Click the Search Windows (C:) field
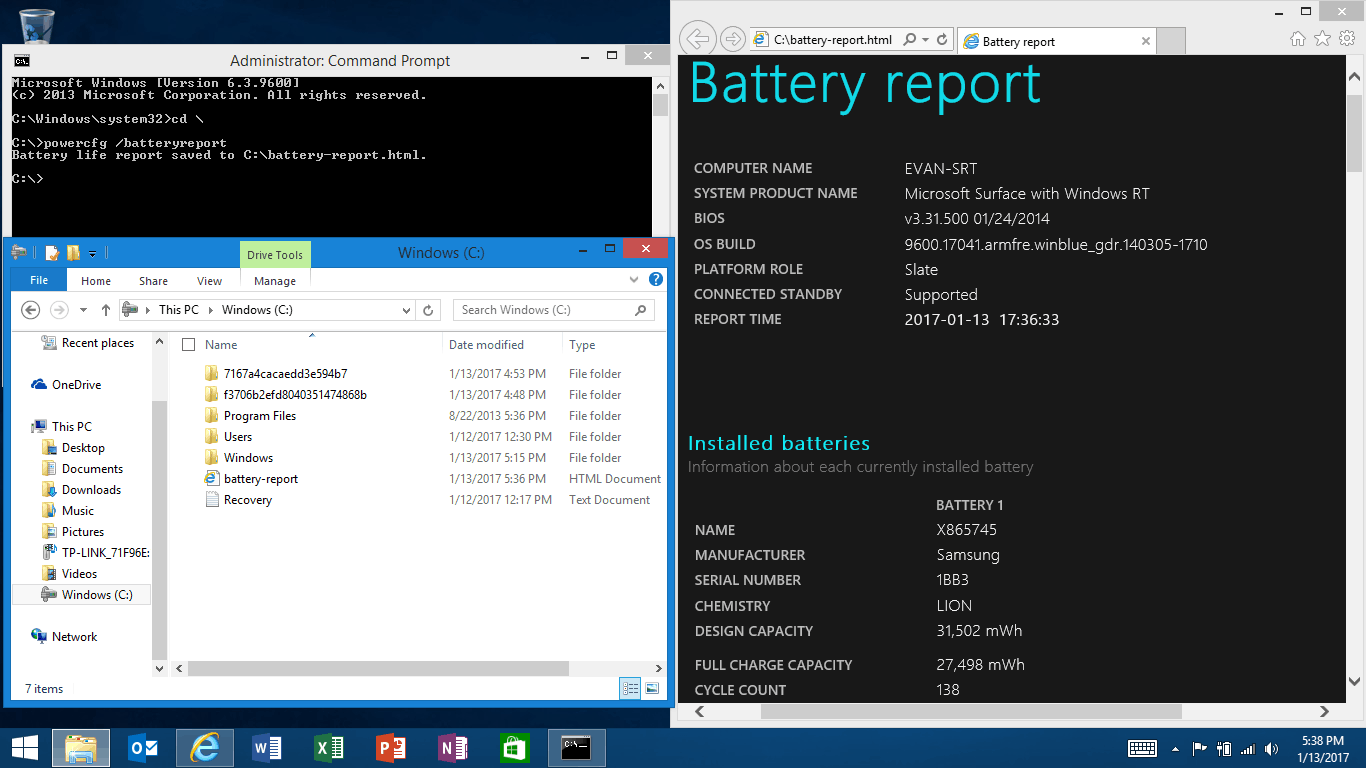The image size is (1366, 768). coord(544,310)
